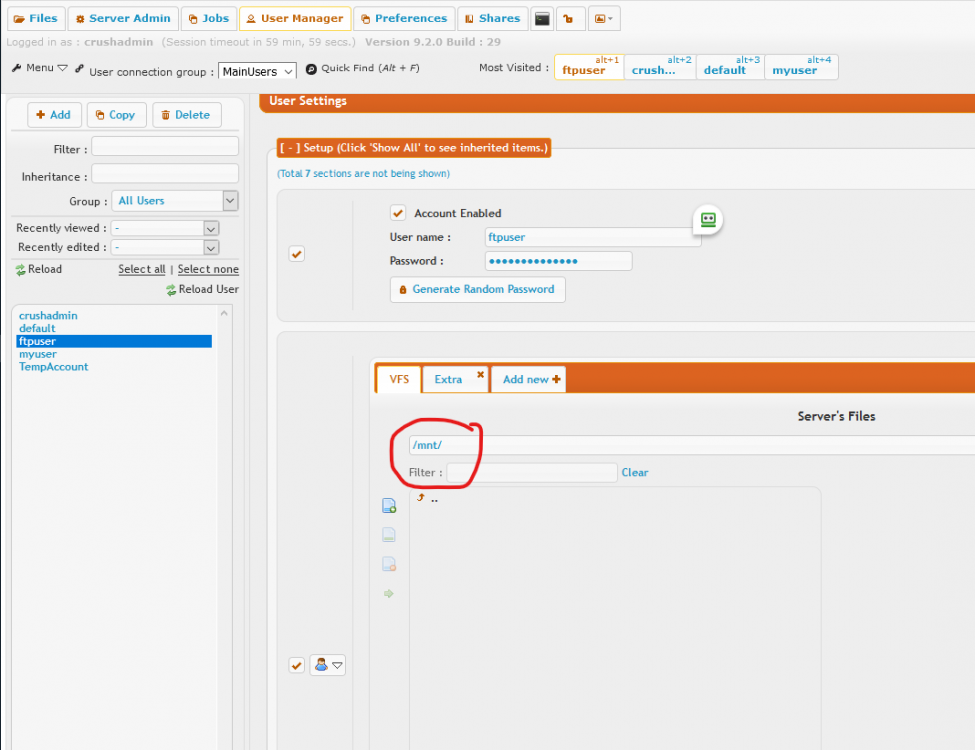Click the edit VFS item page icon
Image resolution: width=975 pixels, height=750 pixels.
pyautogui.click(x=389, y=535)
